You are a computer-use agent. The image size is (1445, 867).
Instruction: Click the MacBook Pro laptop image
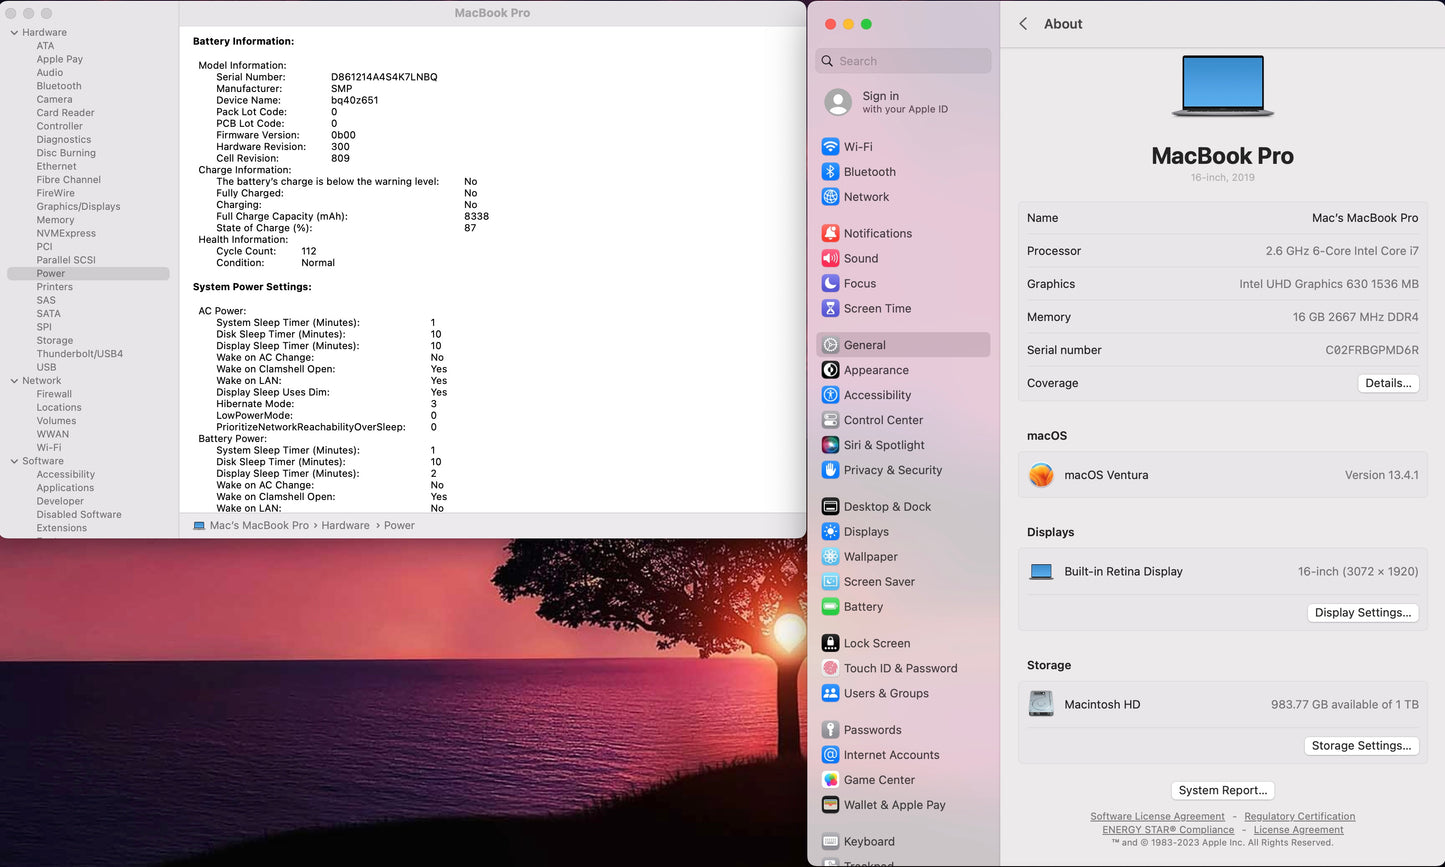1223,87
